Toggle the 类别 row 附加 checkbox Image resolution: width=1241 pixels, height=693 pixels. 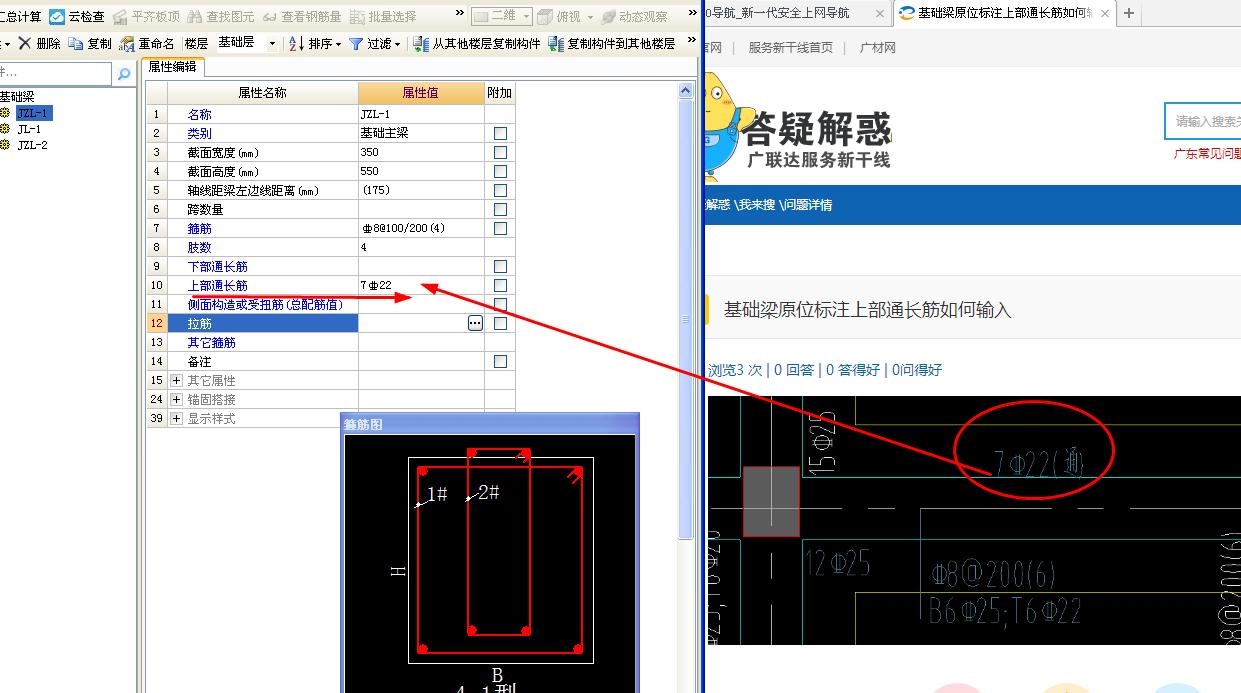500,133
